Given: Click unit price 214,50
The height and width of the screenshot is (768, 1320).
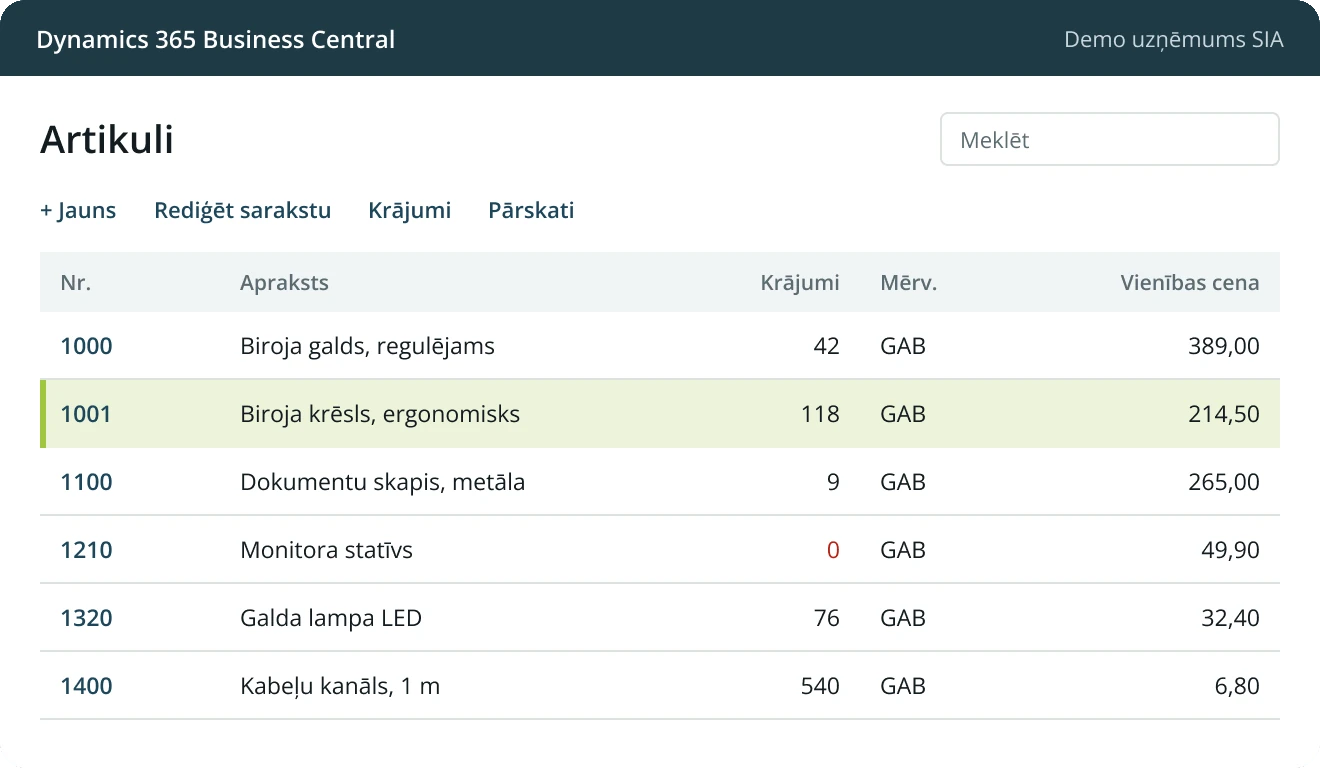Looking at the screenshot, I should pos(1224,414).
